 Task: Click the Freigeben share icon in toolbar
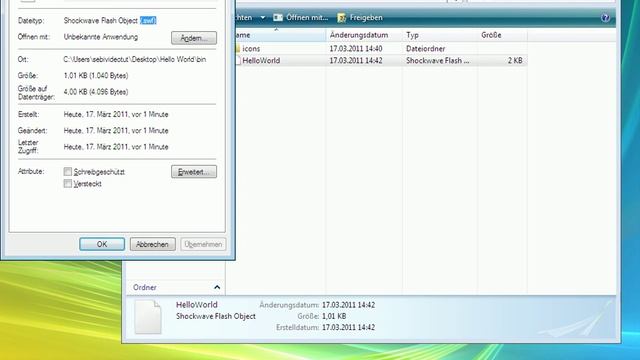click(342, 18)
